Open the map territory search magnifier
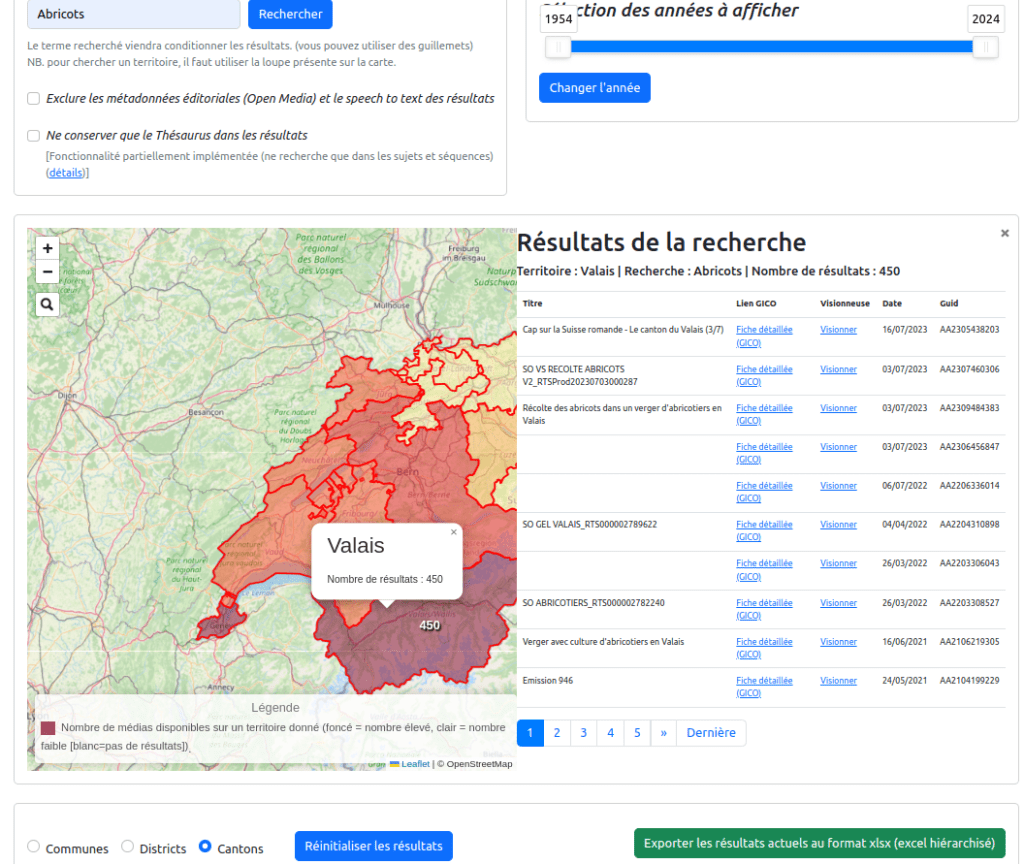 47,305
